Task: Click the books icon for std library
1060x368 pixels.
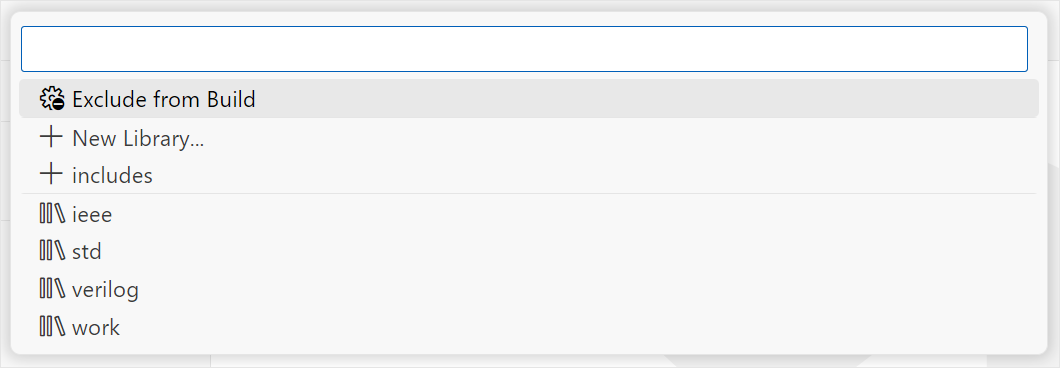Action: coord(52,252)
